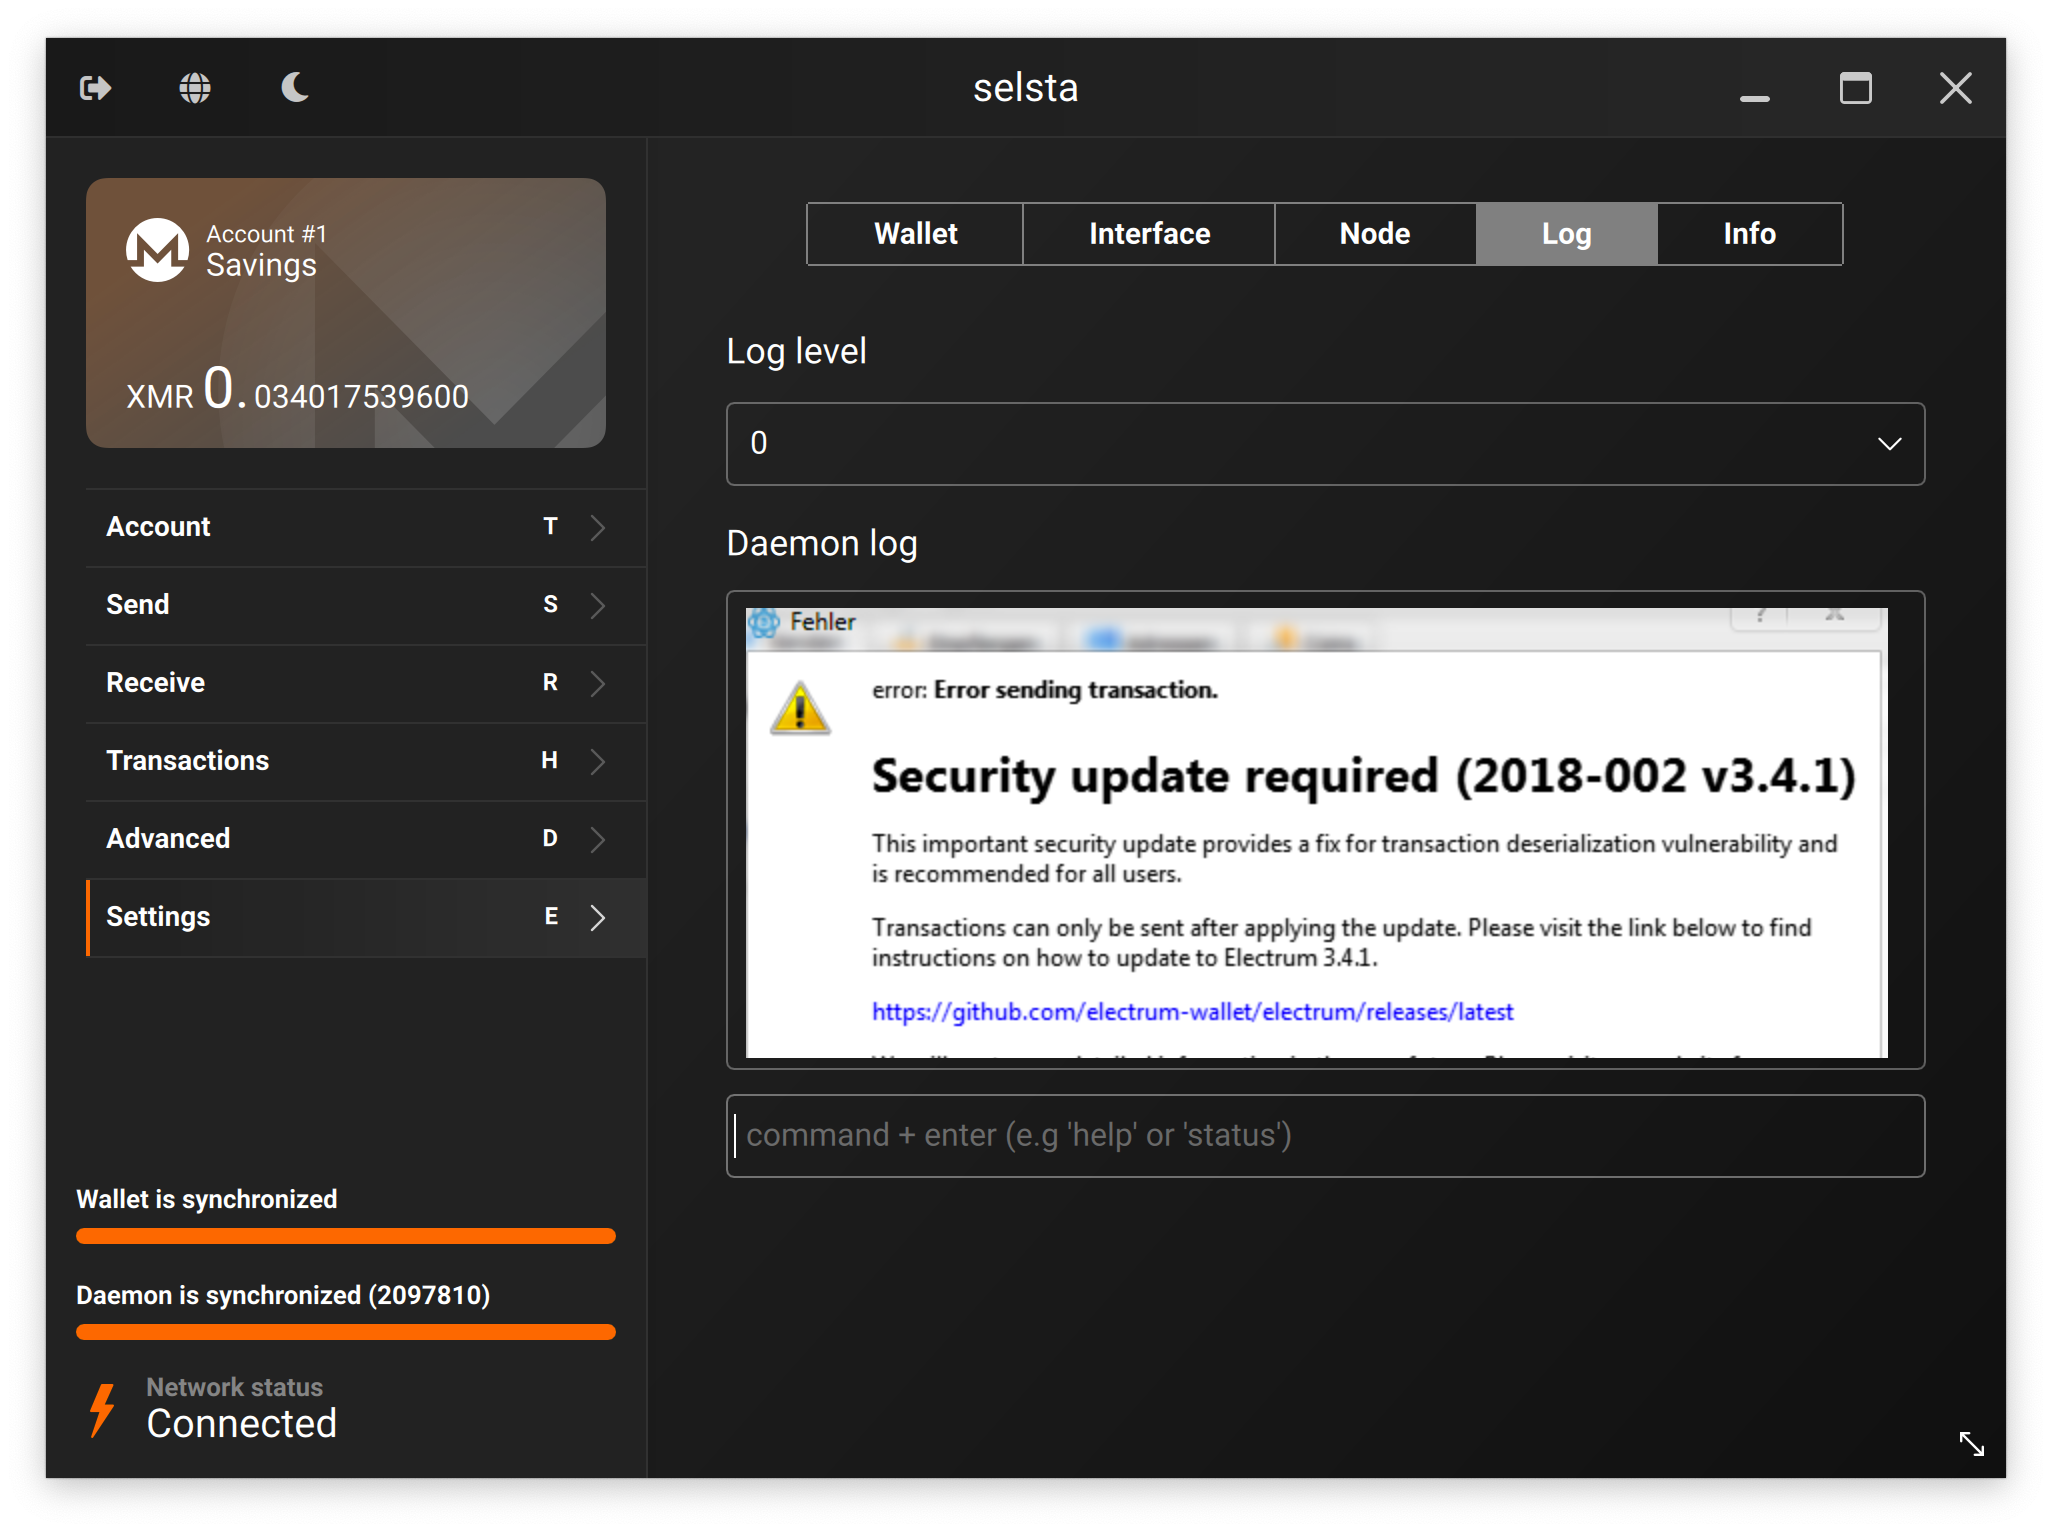Open the Log level dropdown

pos(1325,444)
